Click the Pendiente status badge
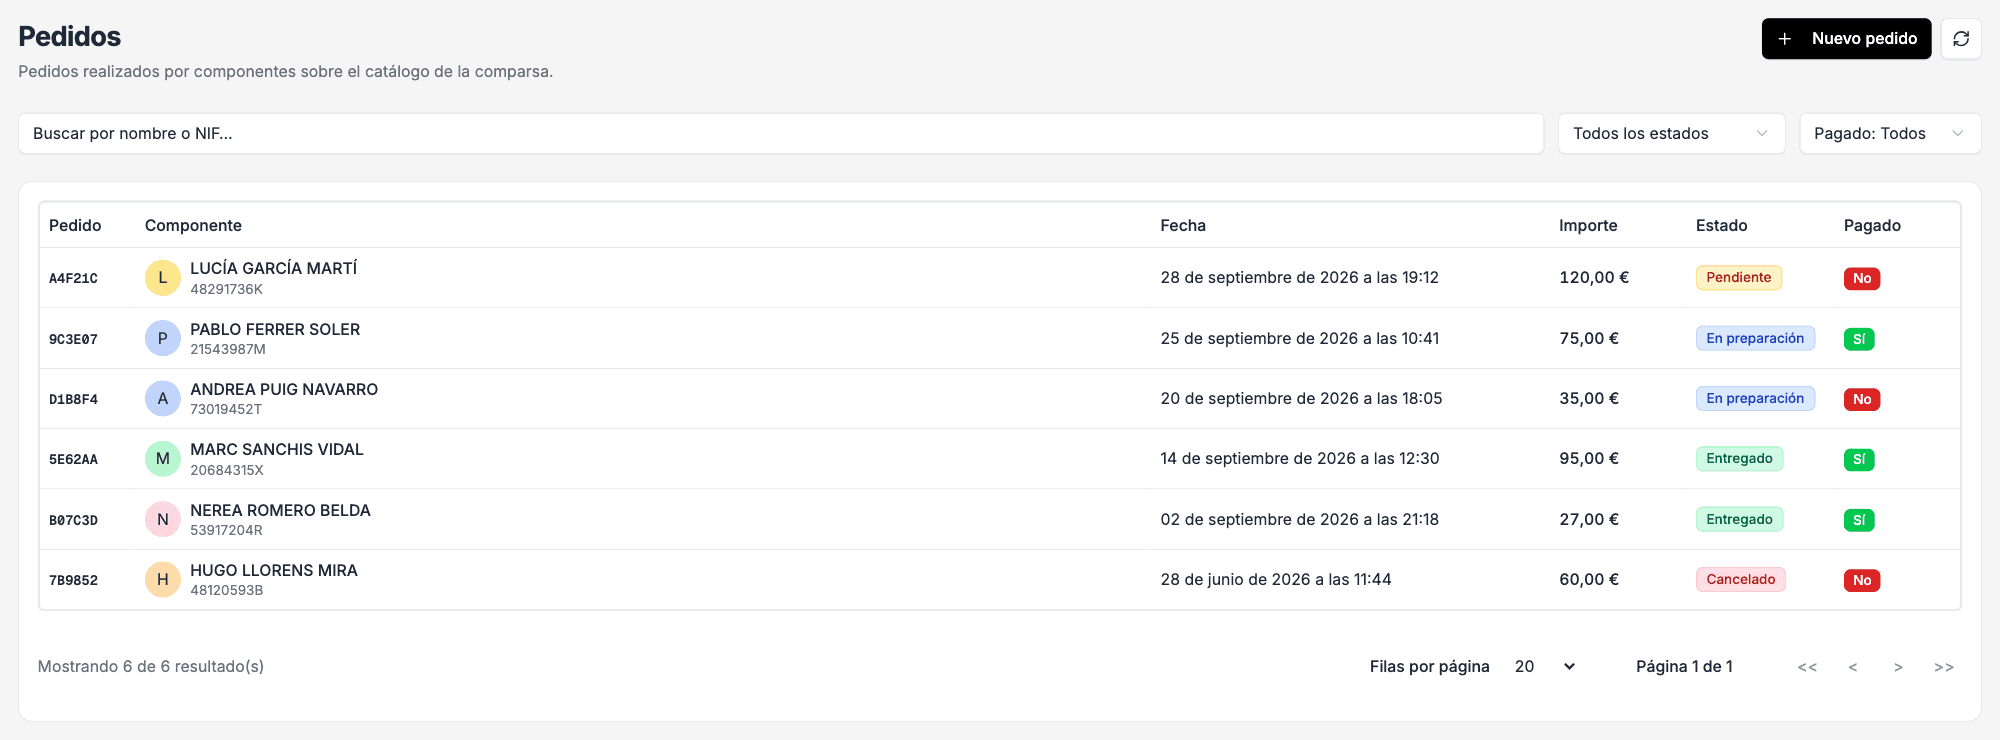This screenshot has height=740, width=2000. 1739,278
